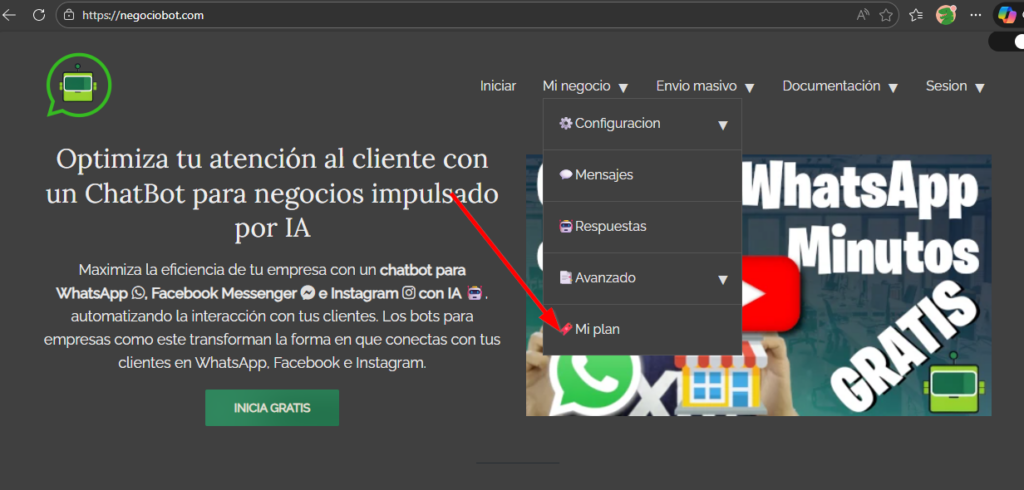The height and width of the screenshot is (490, 1024).
Task: Open the browser favorites list icon
Action: (x=916, y=15)
